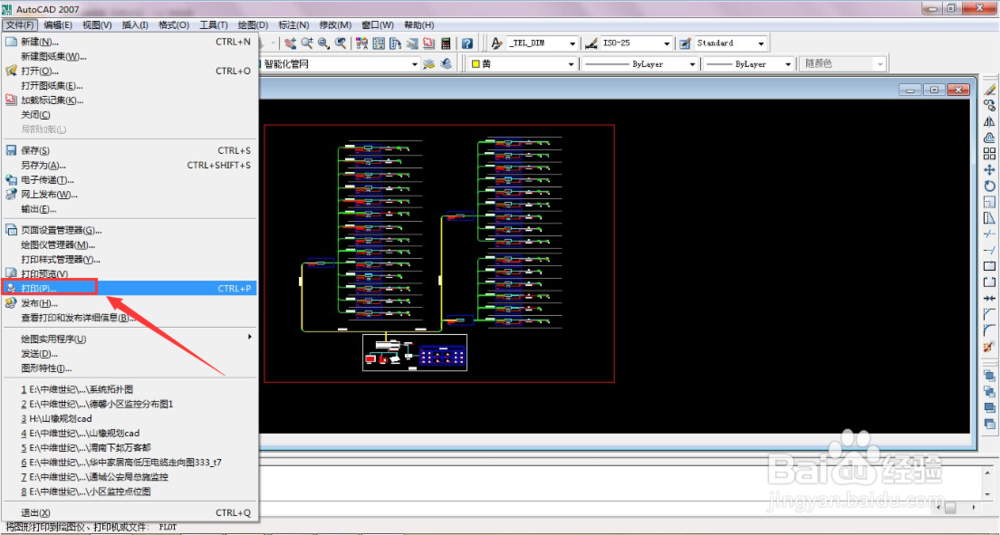Select the Offset tool
The image size is (1000, 535).
click(989, 137)
